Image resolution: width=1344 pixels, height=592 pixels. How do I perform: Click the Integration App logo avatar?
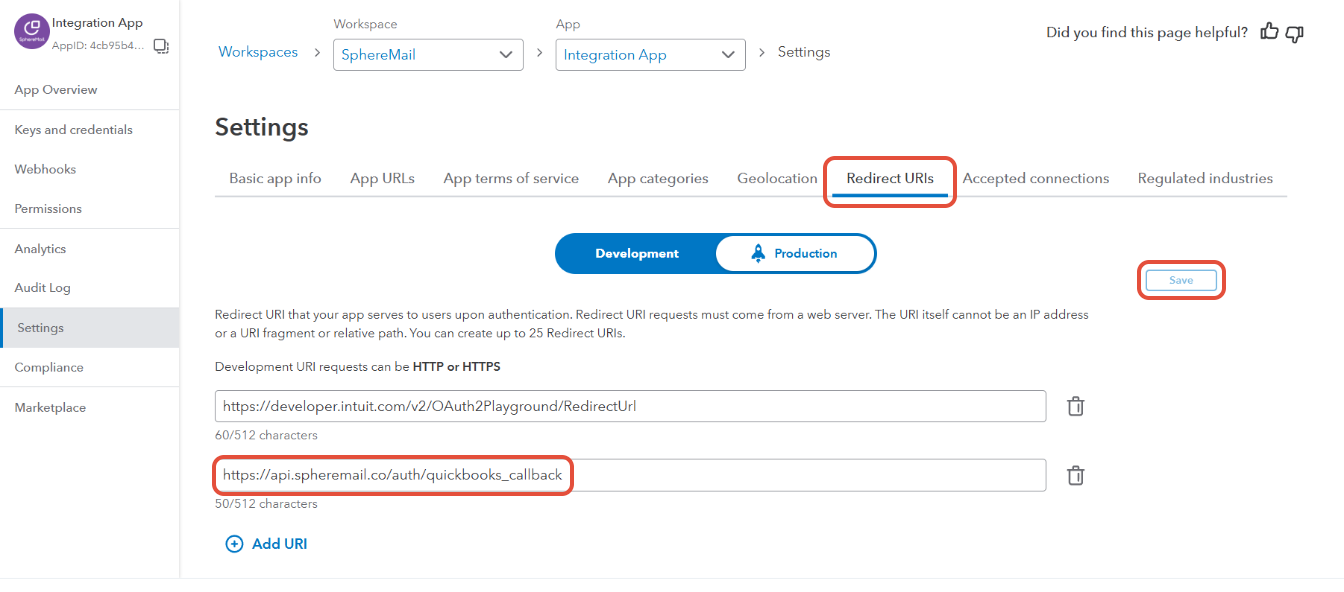click(31, 32)
